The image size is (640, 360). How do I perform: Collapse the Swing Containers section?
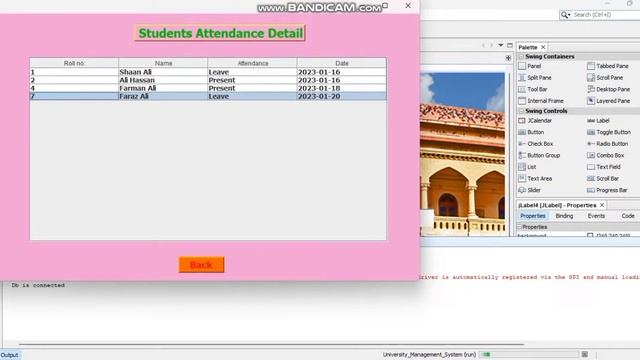coord(521,56)
